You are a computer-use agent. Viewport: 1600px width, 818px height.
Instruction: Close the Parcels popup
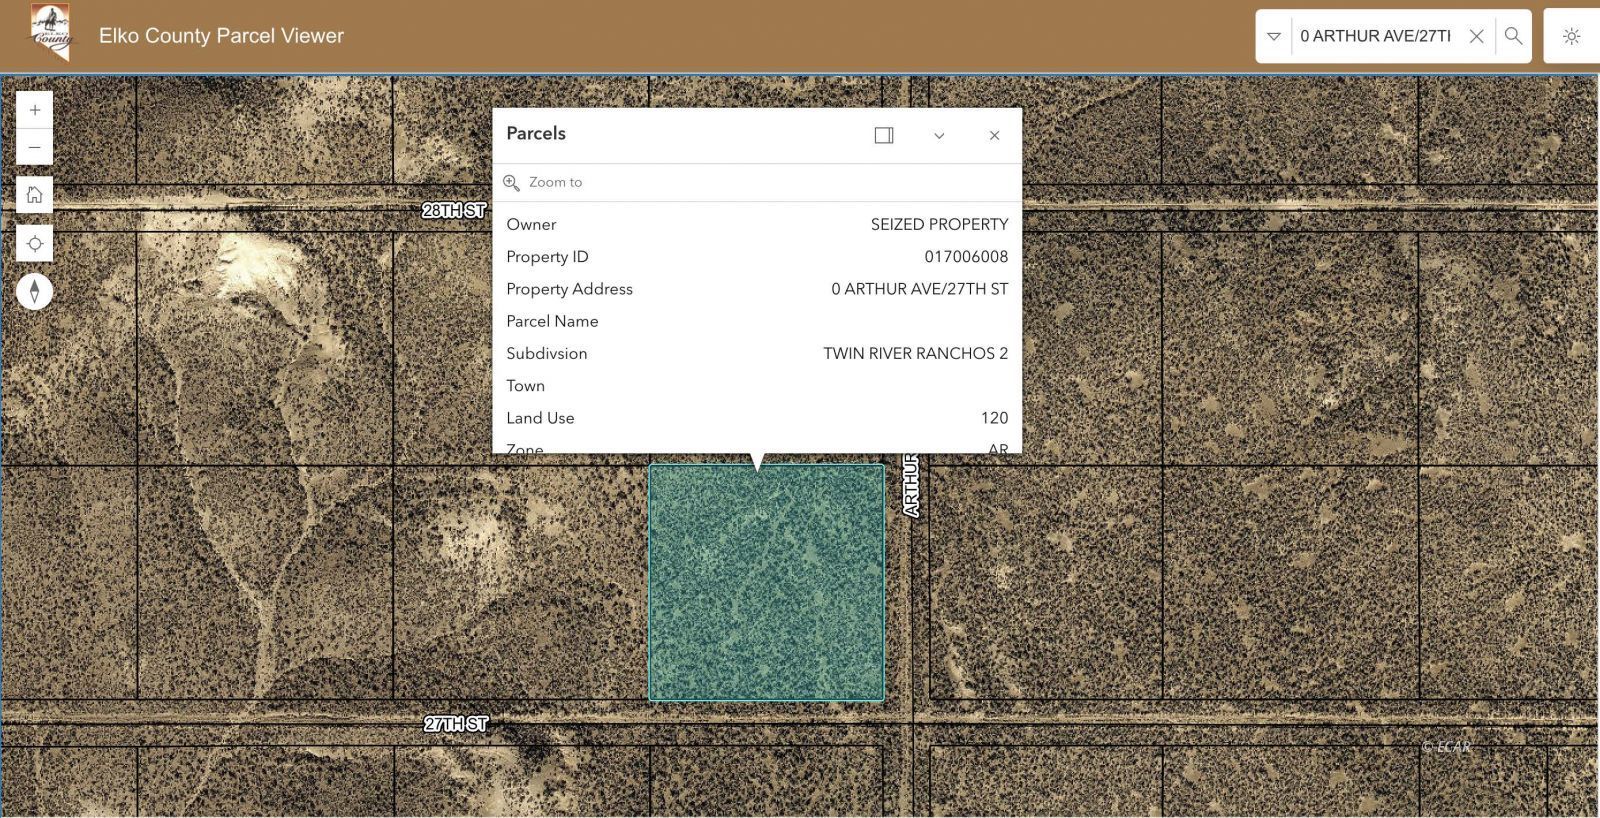point(994,135)
